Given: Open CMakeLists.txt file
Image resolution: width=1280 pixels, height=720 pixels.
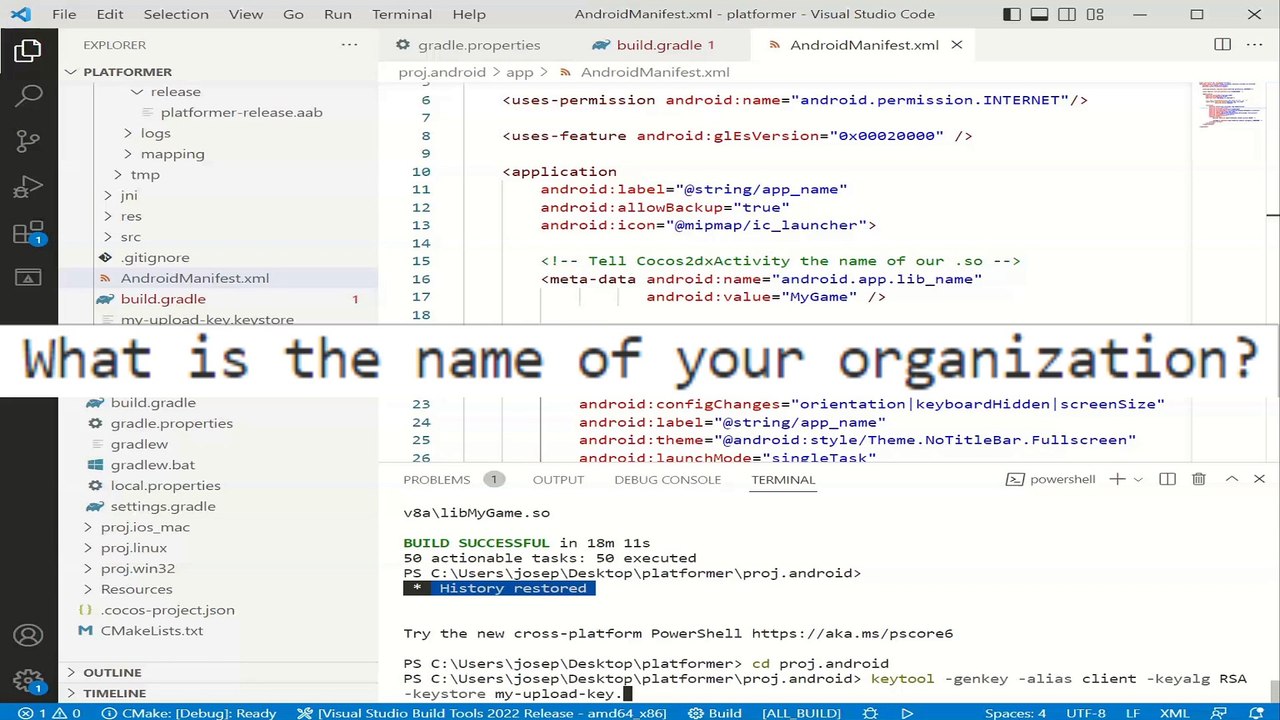Looking at the screenshot, I should 151,631.
